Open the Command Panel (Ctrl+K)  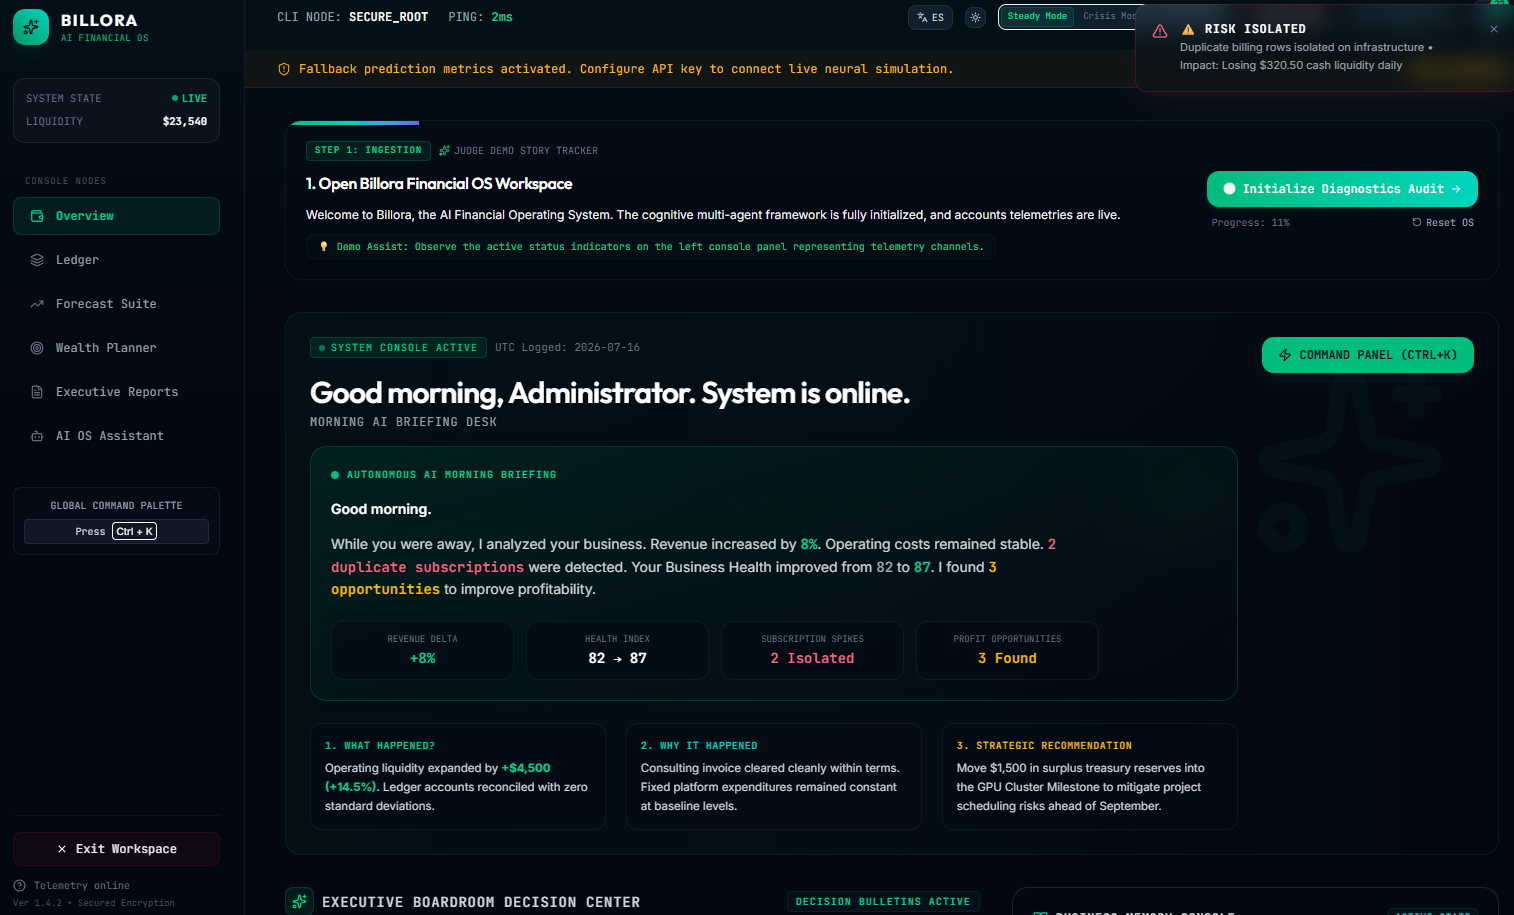[1367, 355]
